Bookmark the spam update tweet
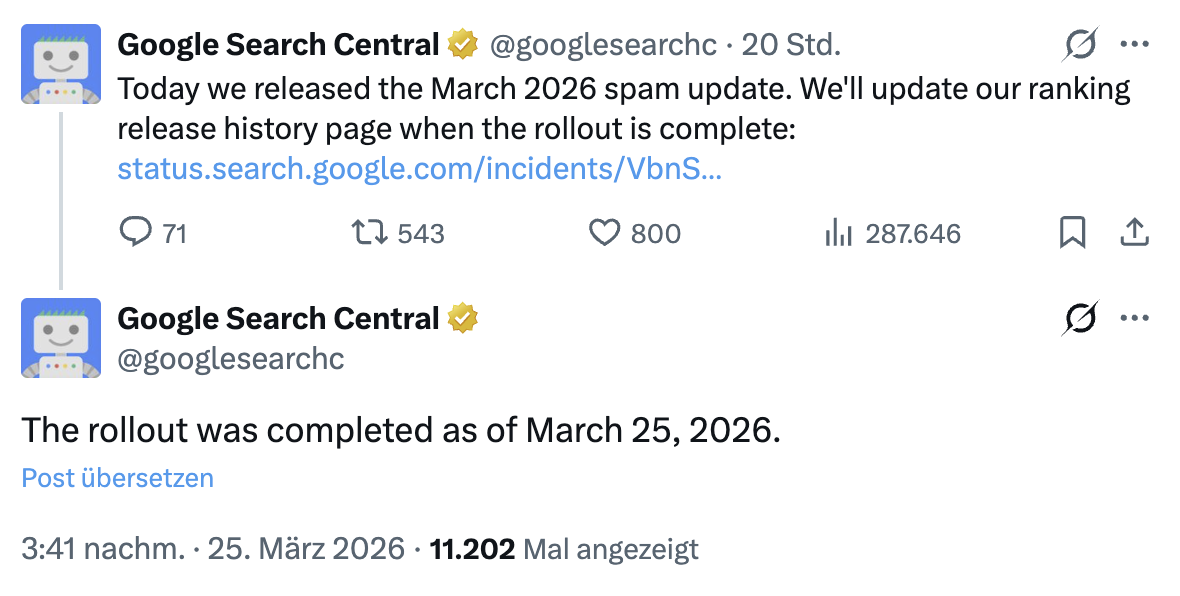The width and height of the screenshot is (1180, 596). click(1072, 231)
